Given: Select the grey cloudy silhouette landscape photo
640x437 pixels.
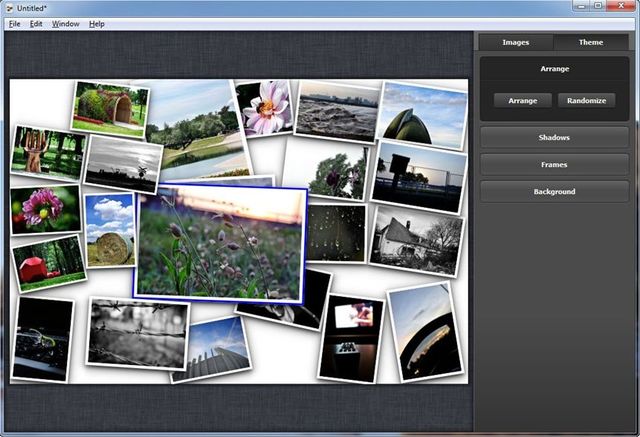Looking at the screenshot, I should tap(123, 164).
